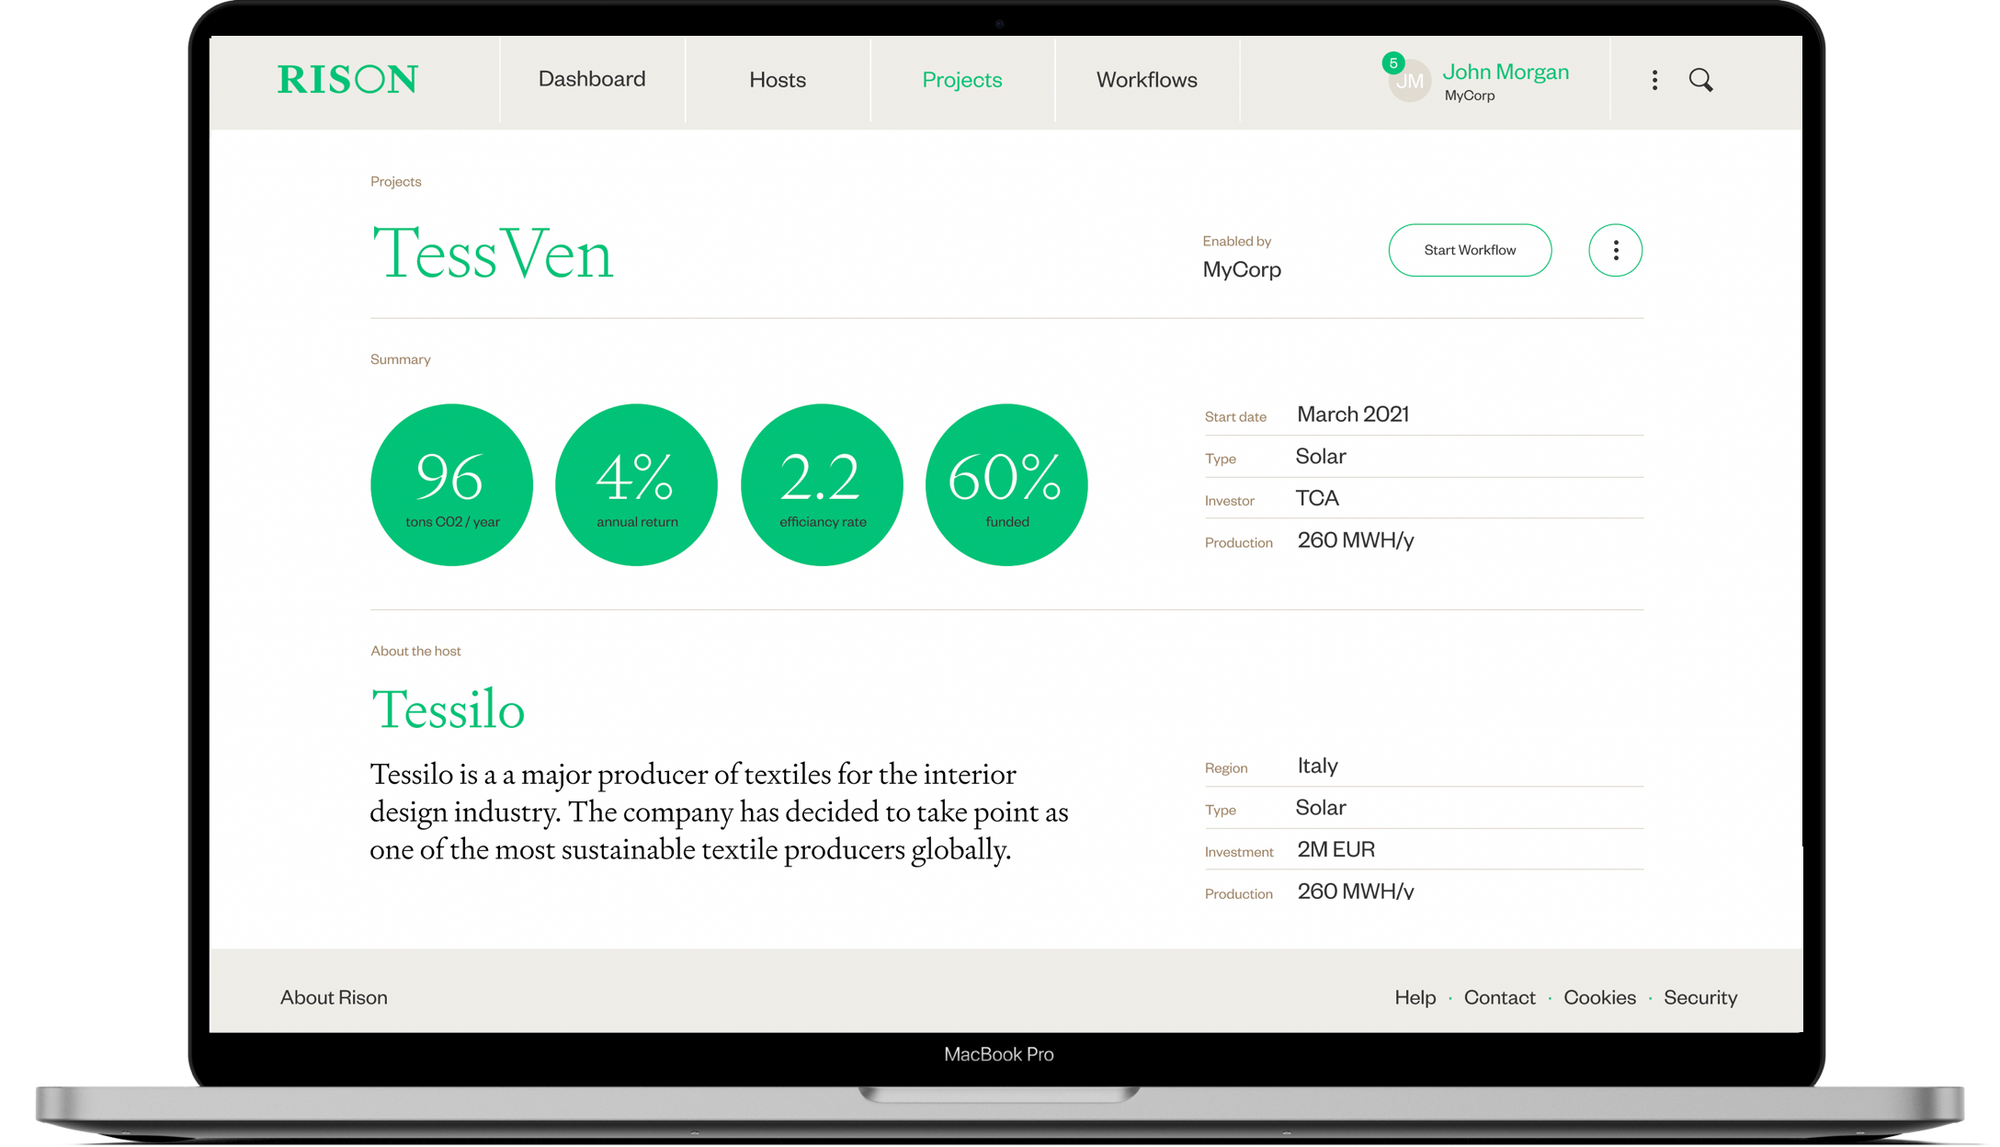This screenshot has width=2000, height=1147.
Task: Click JM user avatar
Action: pyautogui.click(x=1410, y=82)
